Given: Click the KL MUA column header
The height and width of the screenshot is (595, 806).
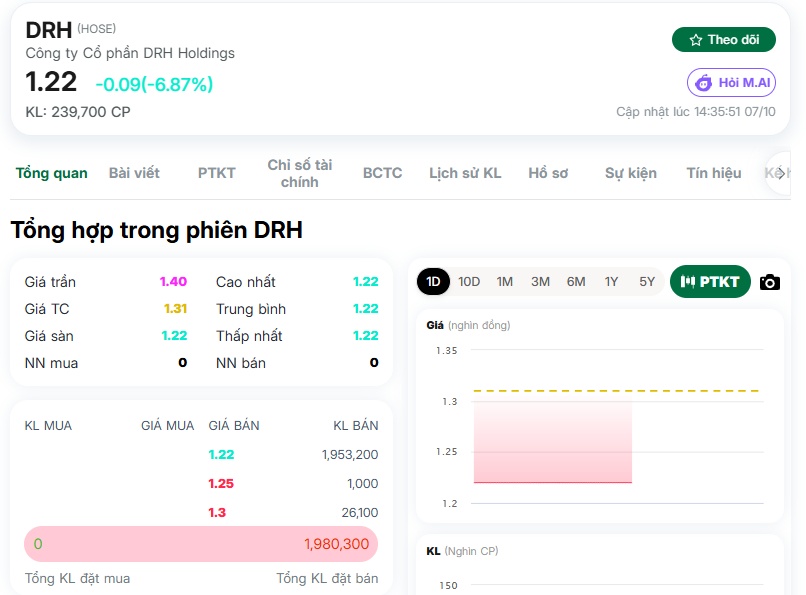Looking at the screenshot, I should (48, 425).
